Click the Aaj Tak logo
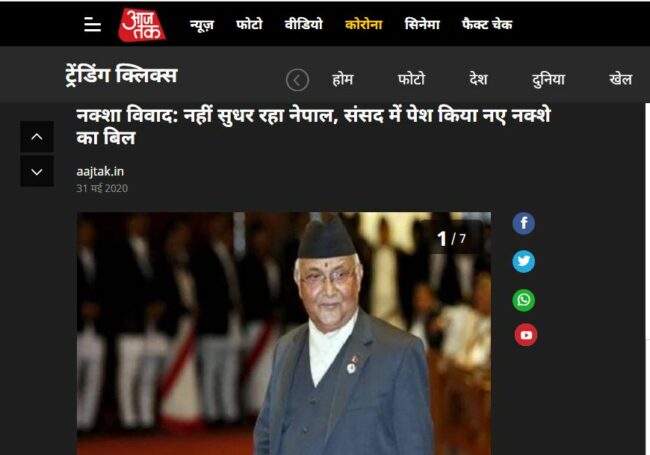This screenshot has height=455, width=650. (x=142, y=25)
